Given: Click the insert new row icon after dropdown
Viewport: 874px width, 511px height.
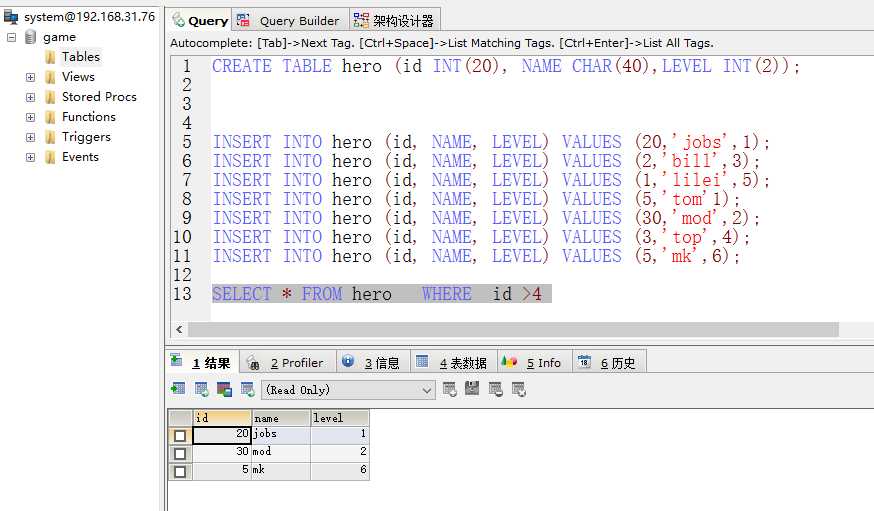Looking at the screenshot, I should [449, 389].
